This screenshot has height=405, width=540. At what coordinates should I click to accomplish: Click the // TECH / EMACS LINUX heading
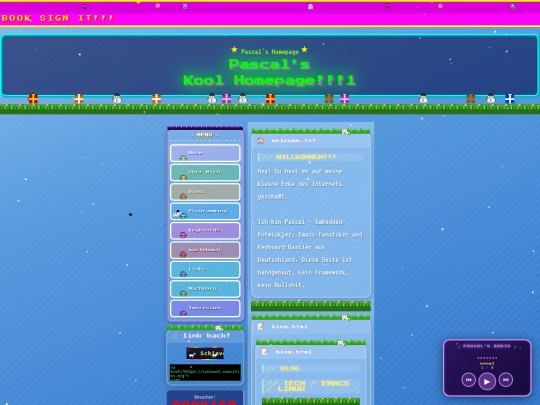click(311, 386)
